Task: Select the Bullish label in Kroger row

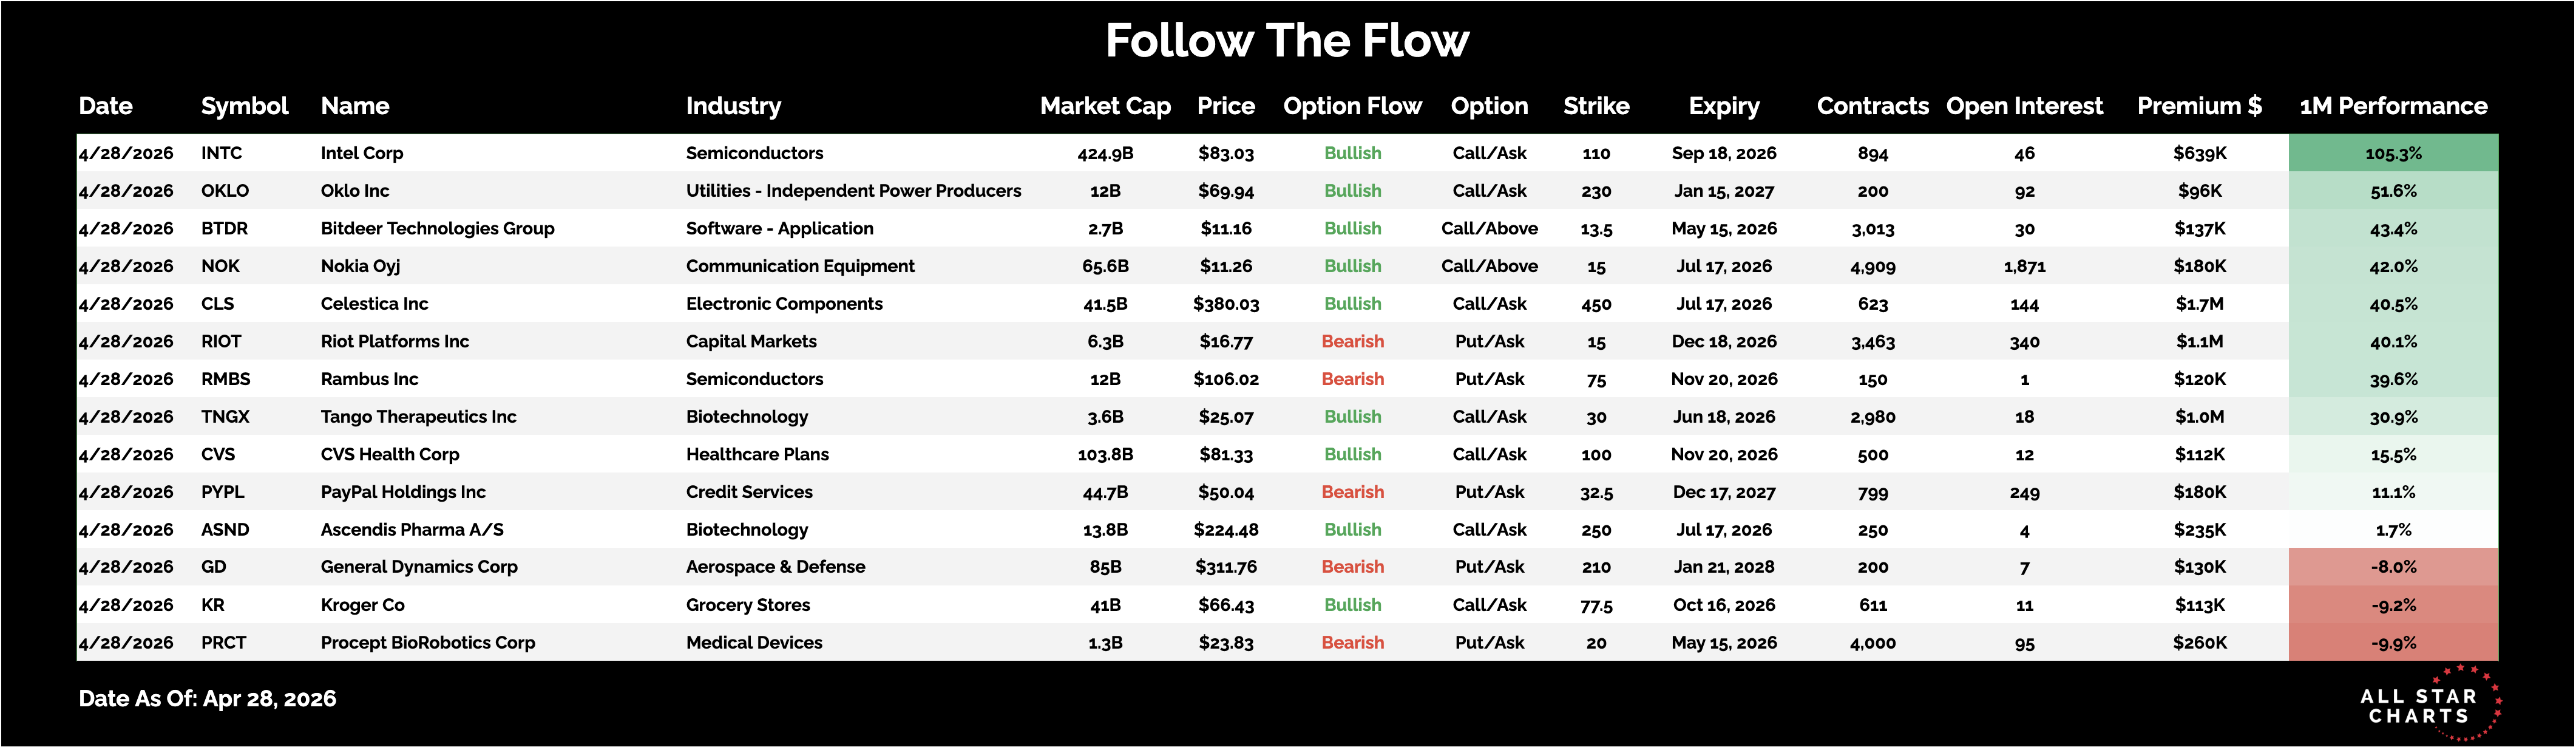Action: (x=1352, y=605)
